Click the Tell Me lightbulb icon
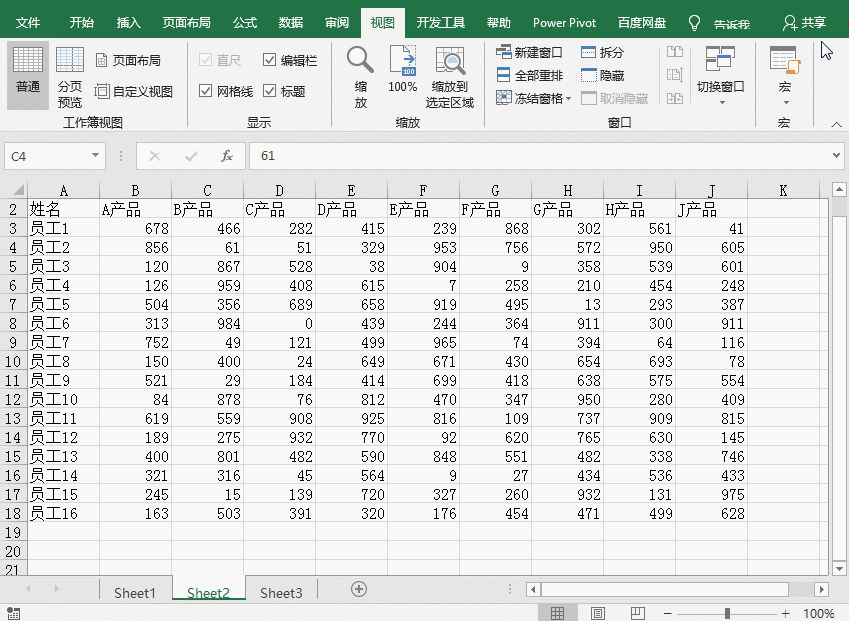 [694, 23]
